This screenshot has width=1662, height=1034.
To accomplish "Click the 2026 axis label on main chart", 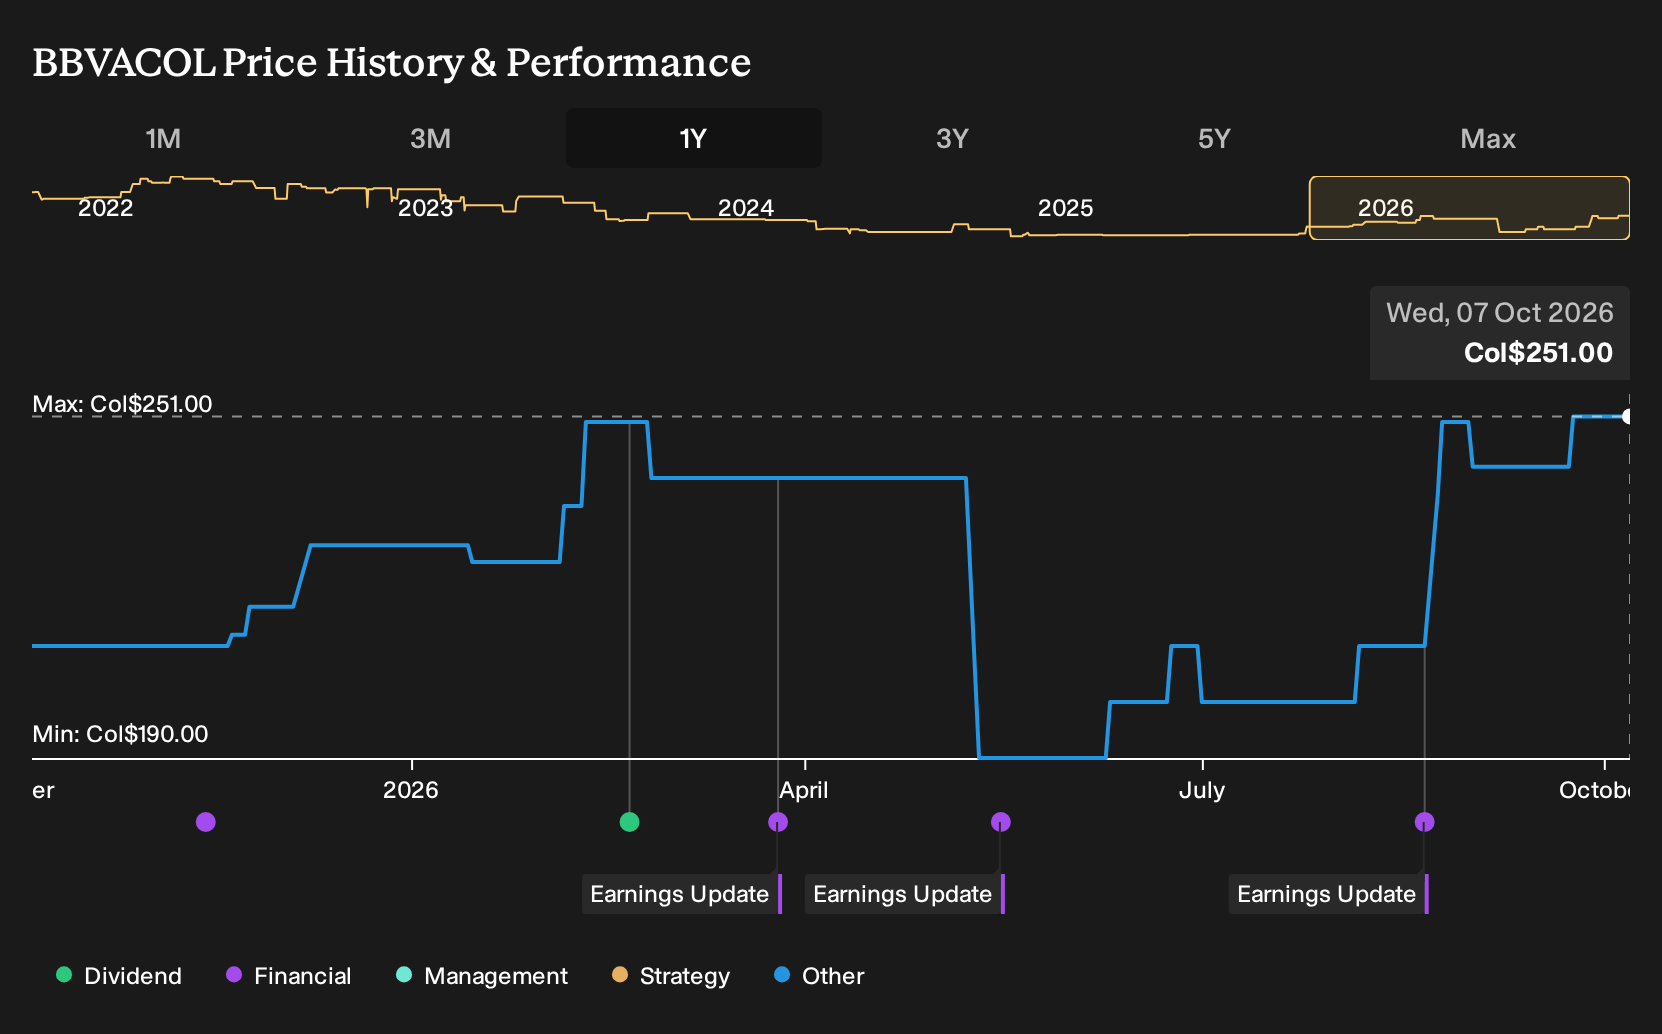I will [411, 790].
